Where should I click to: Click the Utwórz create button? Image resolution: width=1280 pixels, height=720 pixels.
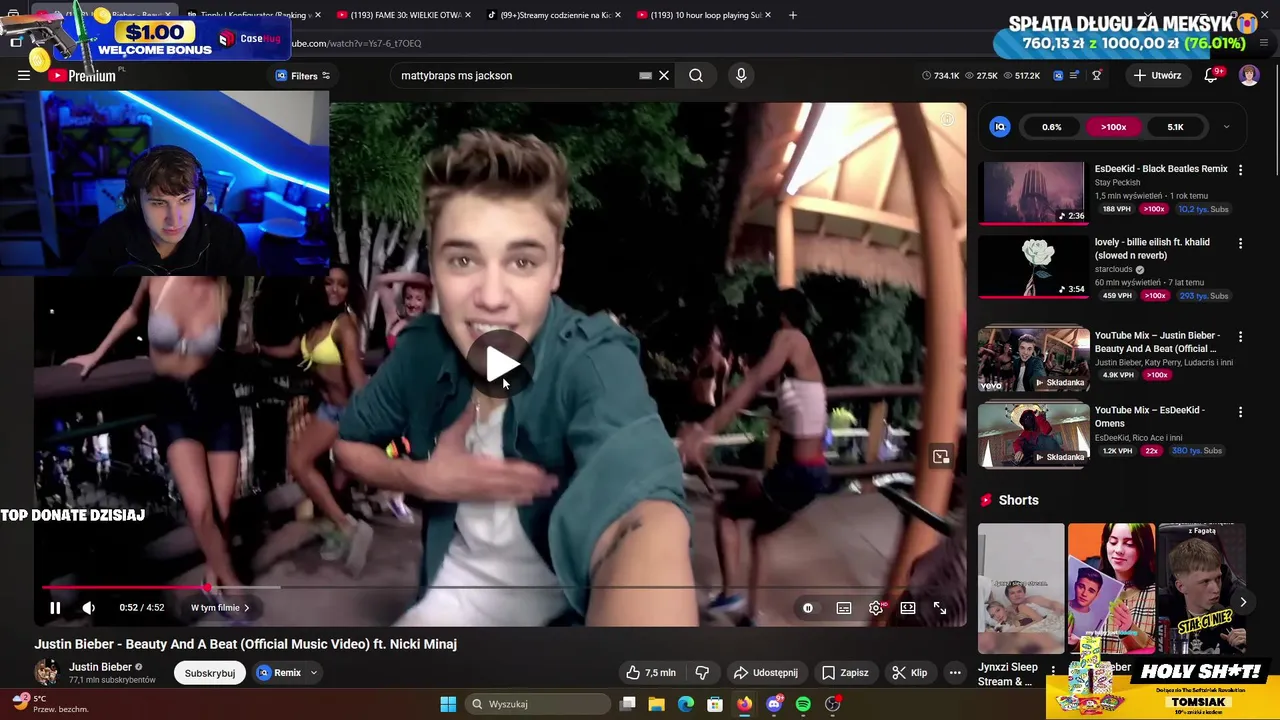pos(1157,75)
